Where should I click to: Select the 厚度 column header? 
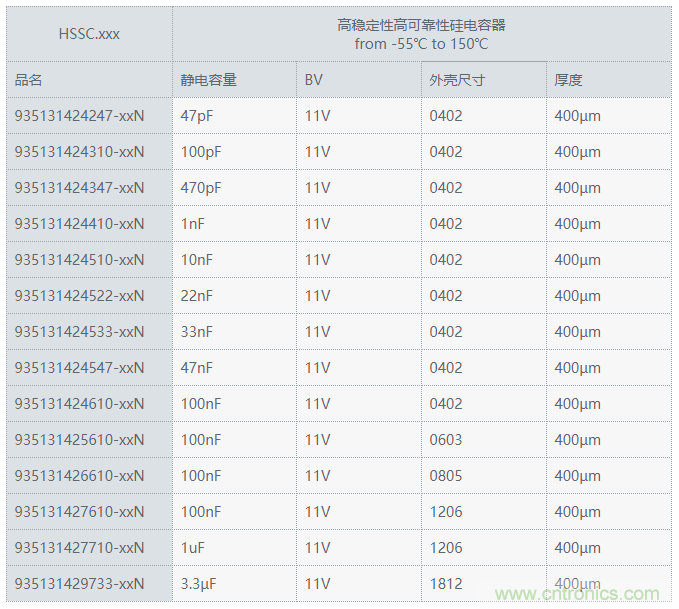(x=568, y=80)
